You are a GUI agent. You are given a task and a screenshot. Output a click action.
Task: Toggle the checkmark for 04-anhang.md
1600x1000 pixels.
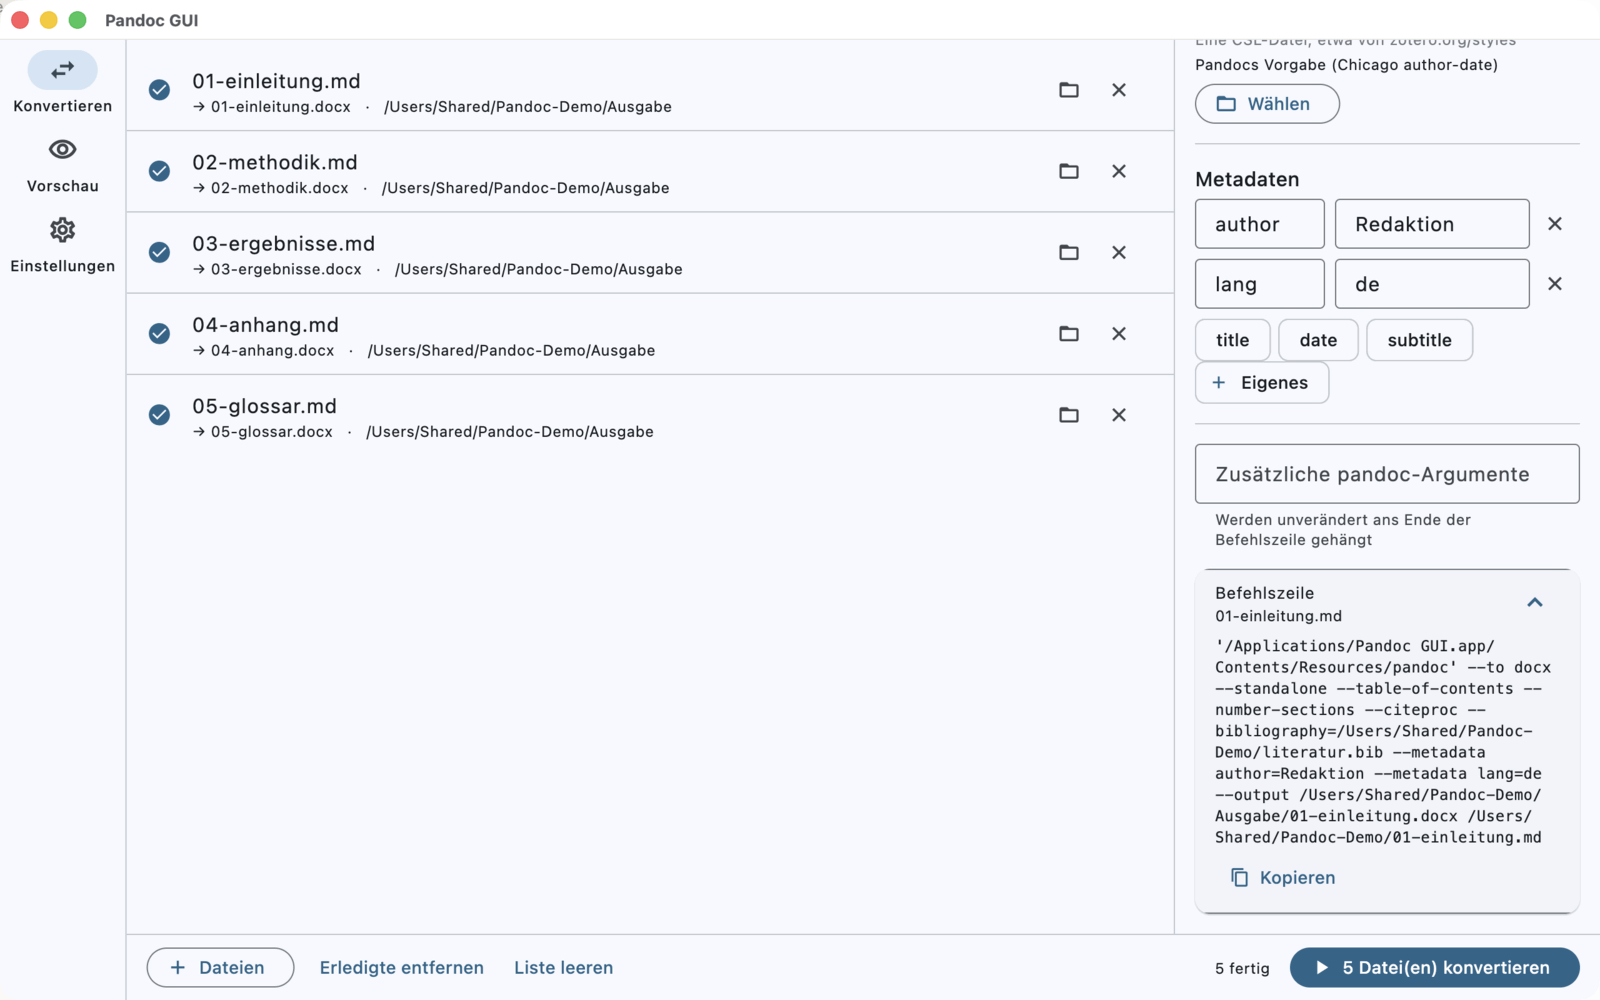click(159, 333)
